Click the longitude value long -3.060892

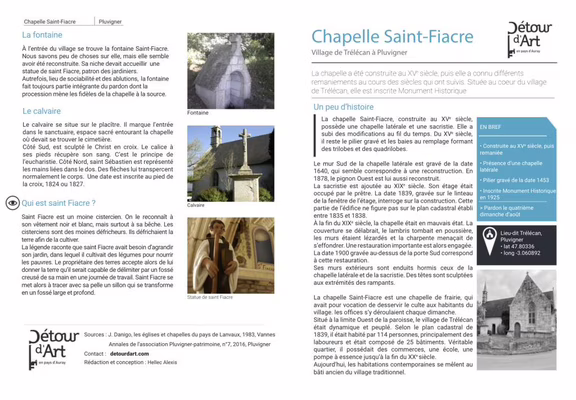[x=520, y=253]
